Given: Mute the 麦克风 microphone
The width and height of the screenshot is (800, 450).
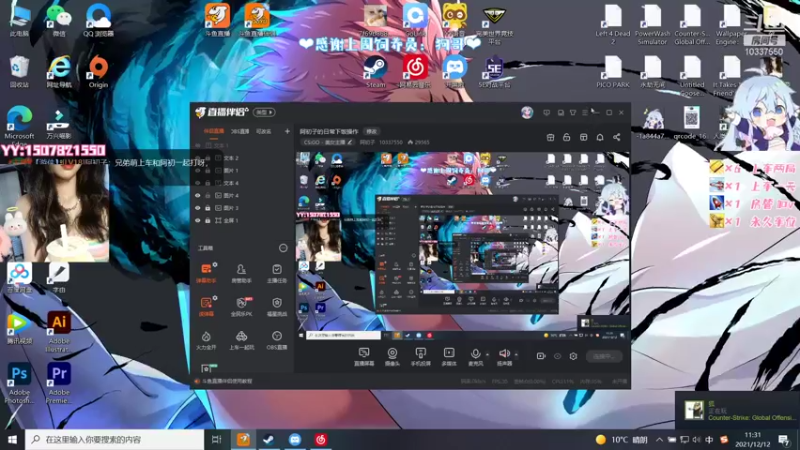Looking at the screenshot, I should 475,354.
